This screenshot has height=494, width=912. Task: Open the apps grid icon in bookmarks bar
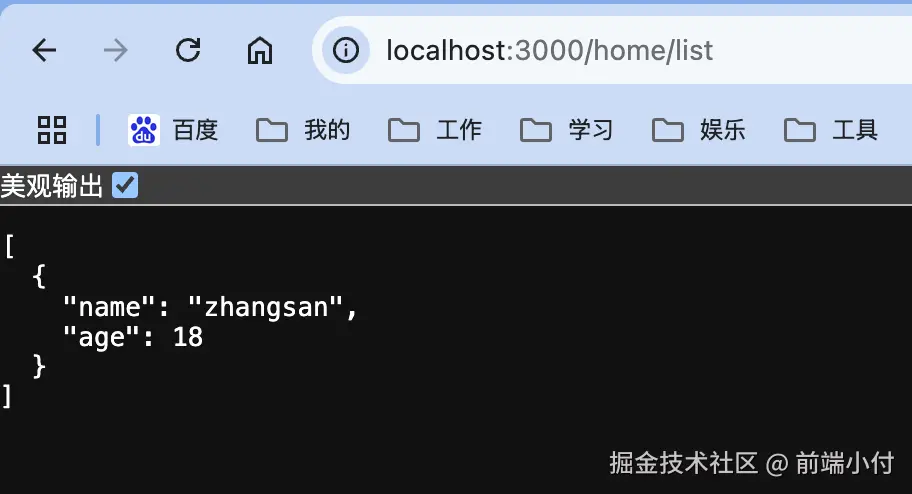pyautogui.click(x=52, y=130)
